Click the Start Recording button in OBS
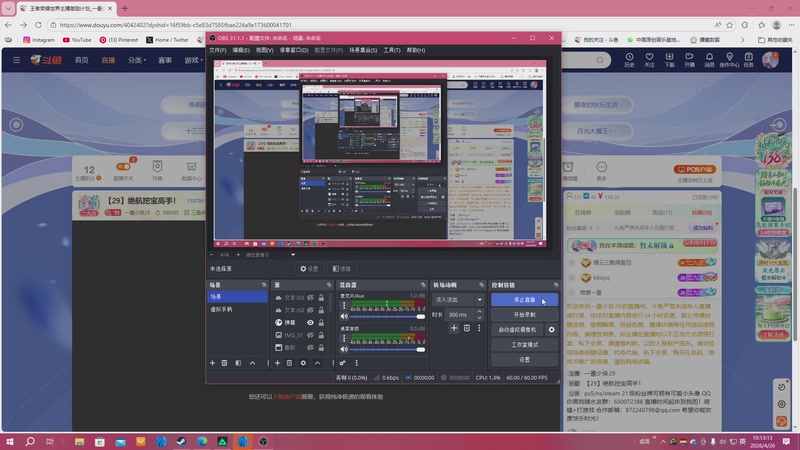The height and width of the screenshot is (450, 800). (524, 314)
